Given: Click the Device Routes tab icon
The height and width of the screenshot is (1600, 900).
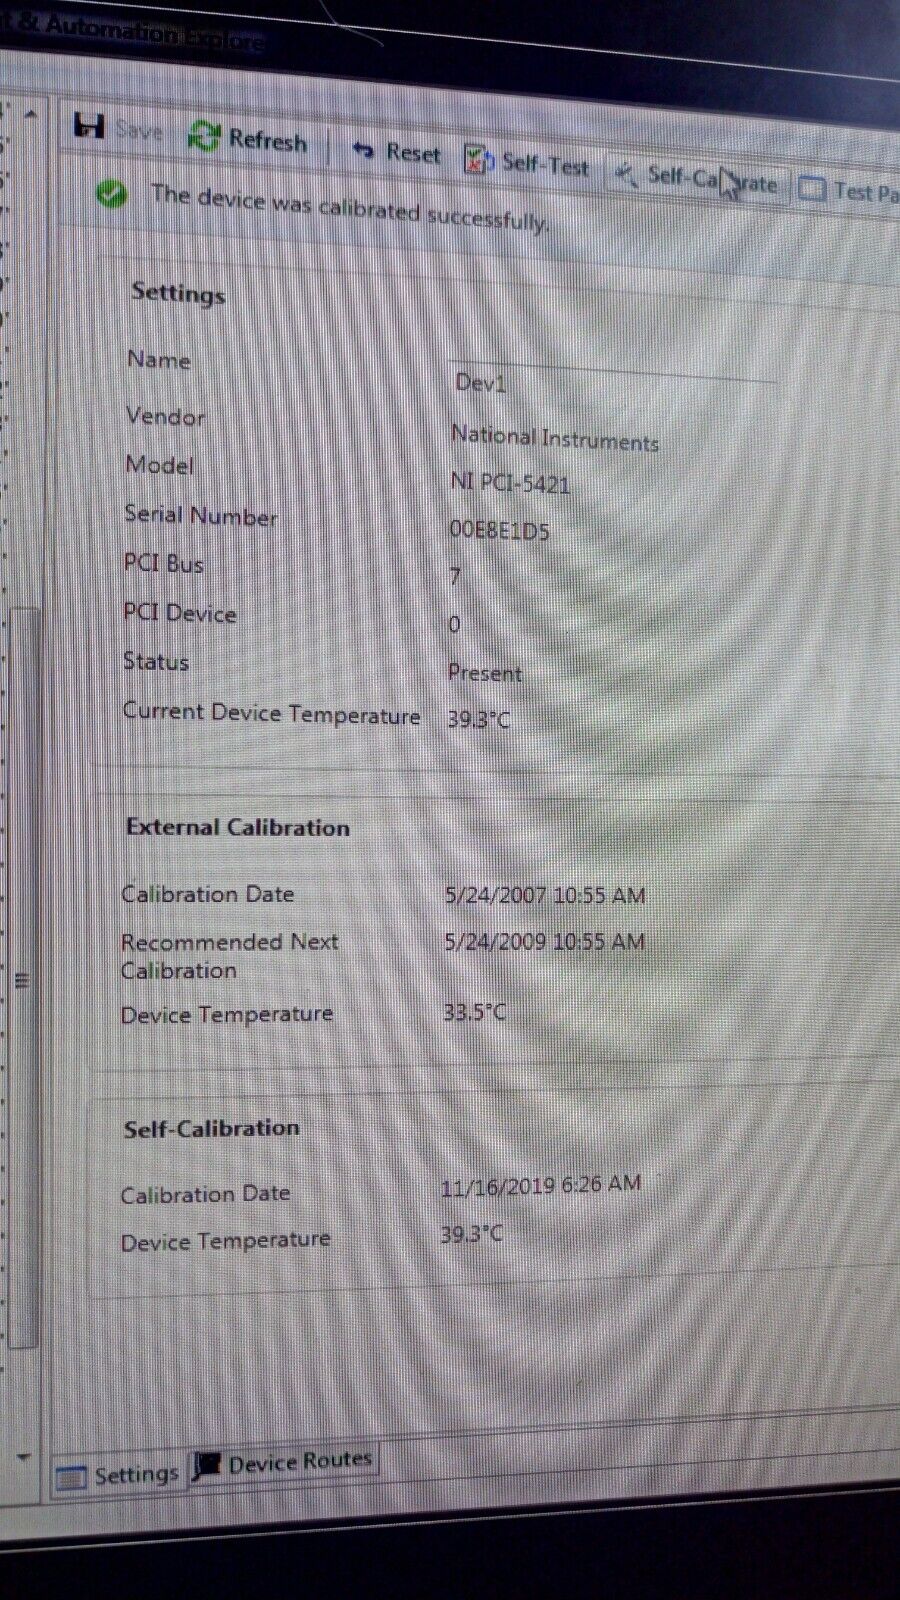Looking at the screenshot, I should click(x=207, y=1466).
